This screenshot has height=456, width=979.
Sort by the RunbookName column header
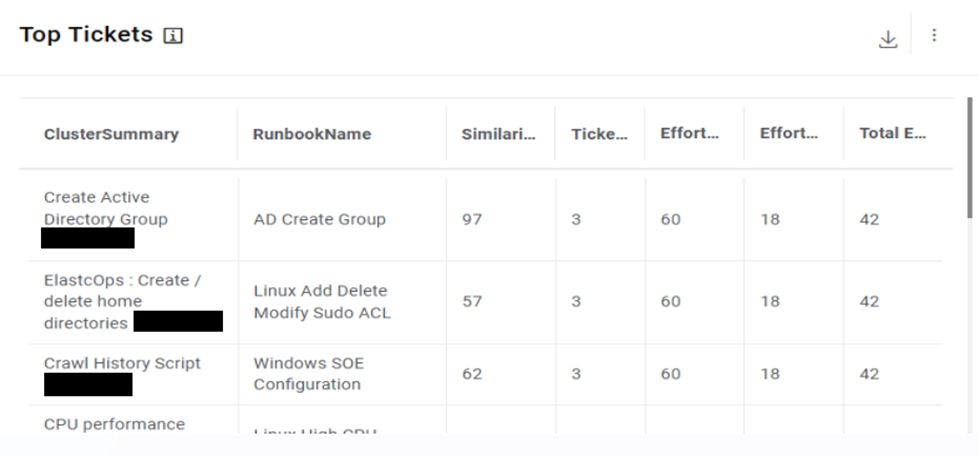point(312,134)
